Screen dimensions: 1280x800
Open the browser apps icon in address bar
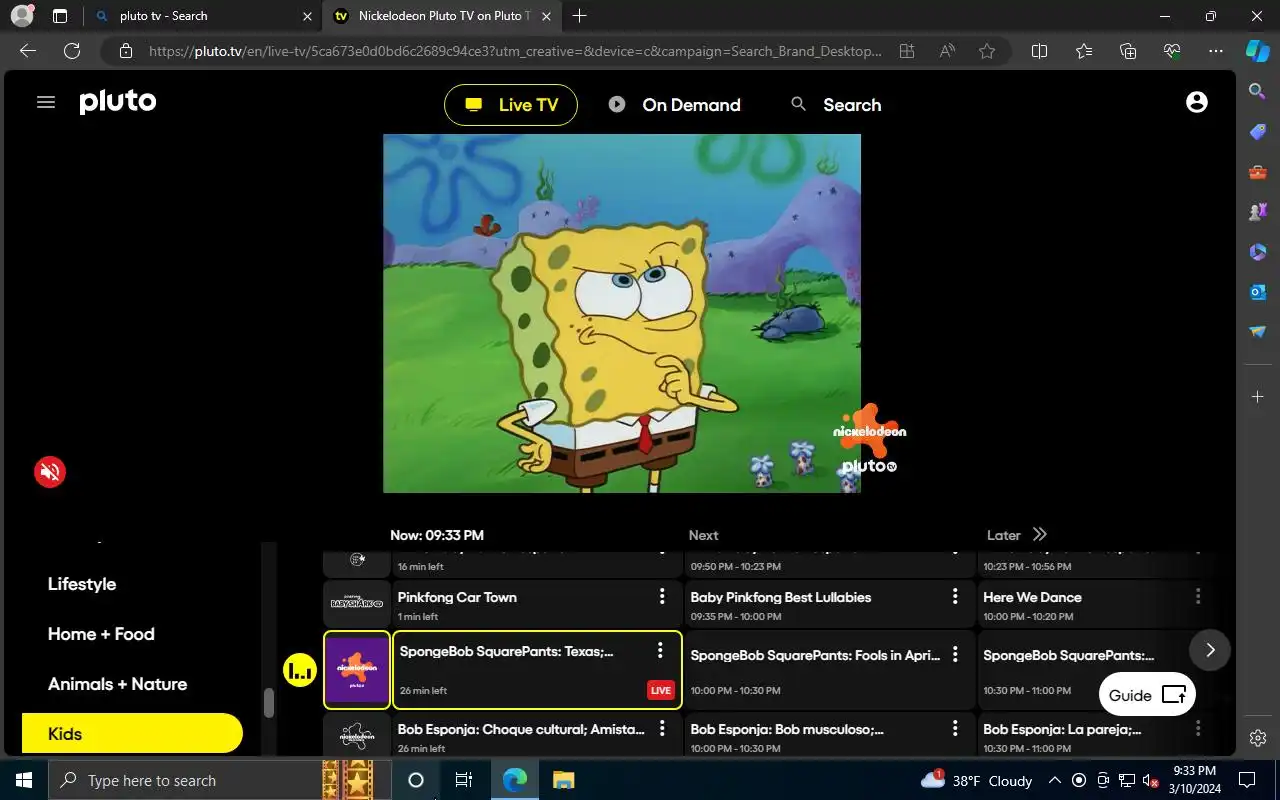(907, 51)
